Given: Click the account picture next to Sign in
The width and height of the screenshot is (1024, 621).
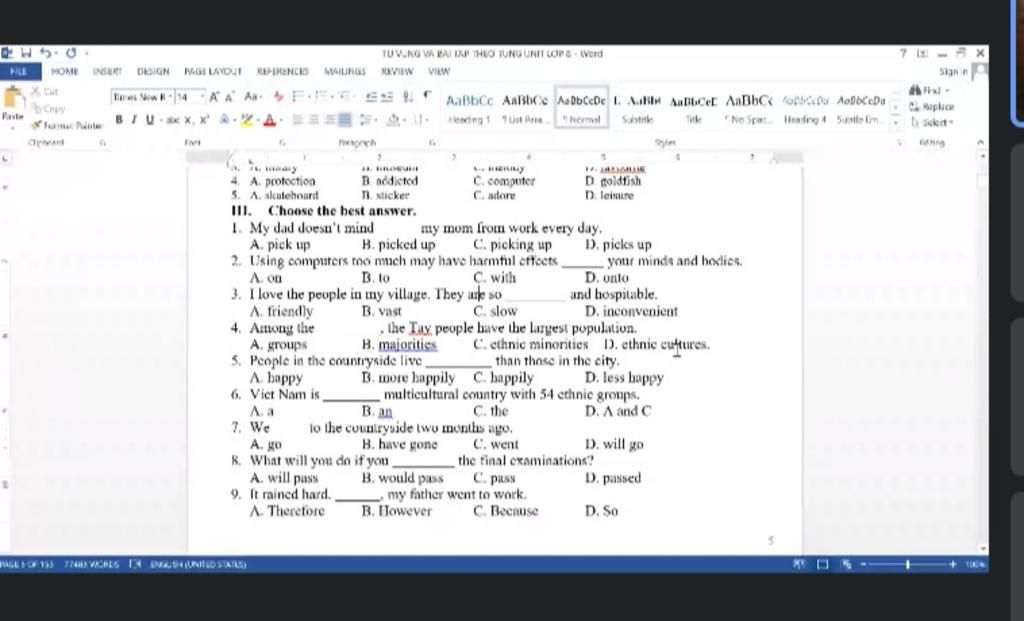Looking at the screenshot, I should (x=980, y=71).
